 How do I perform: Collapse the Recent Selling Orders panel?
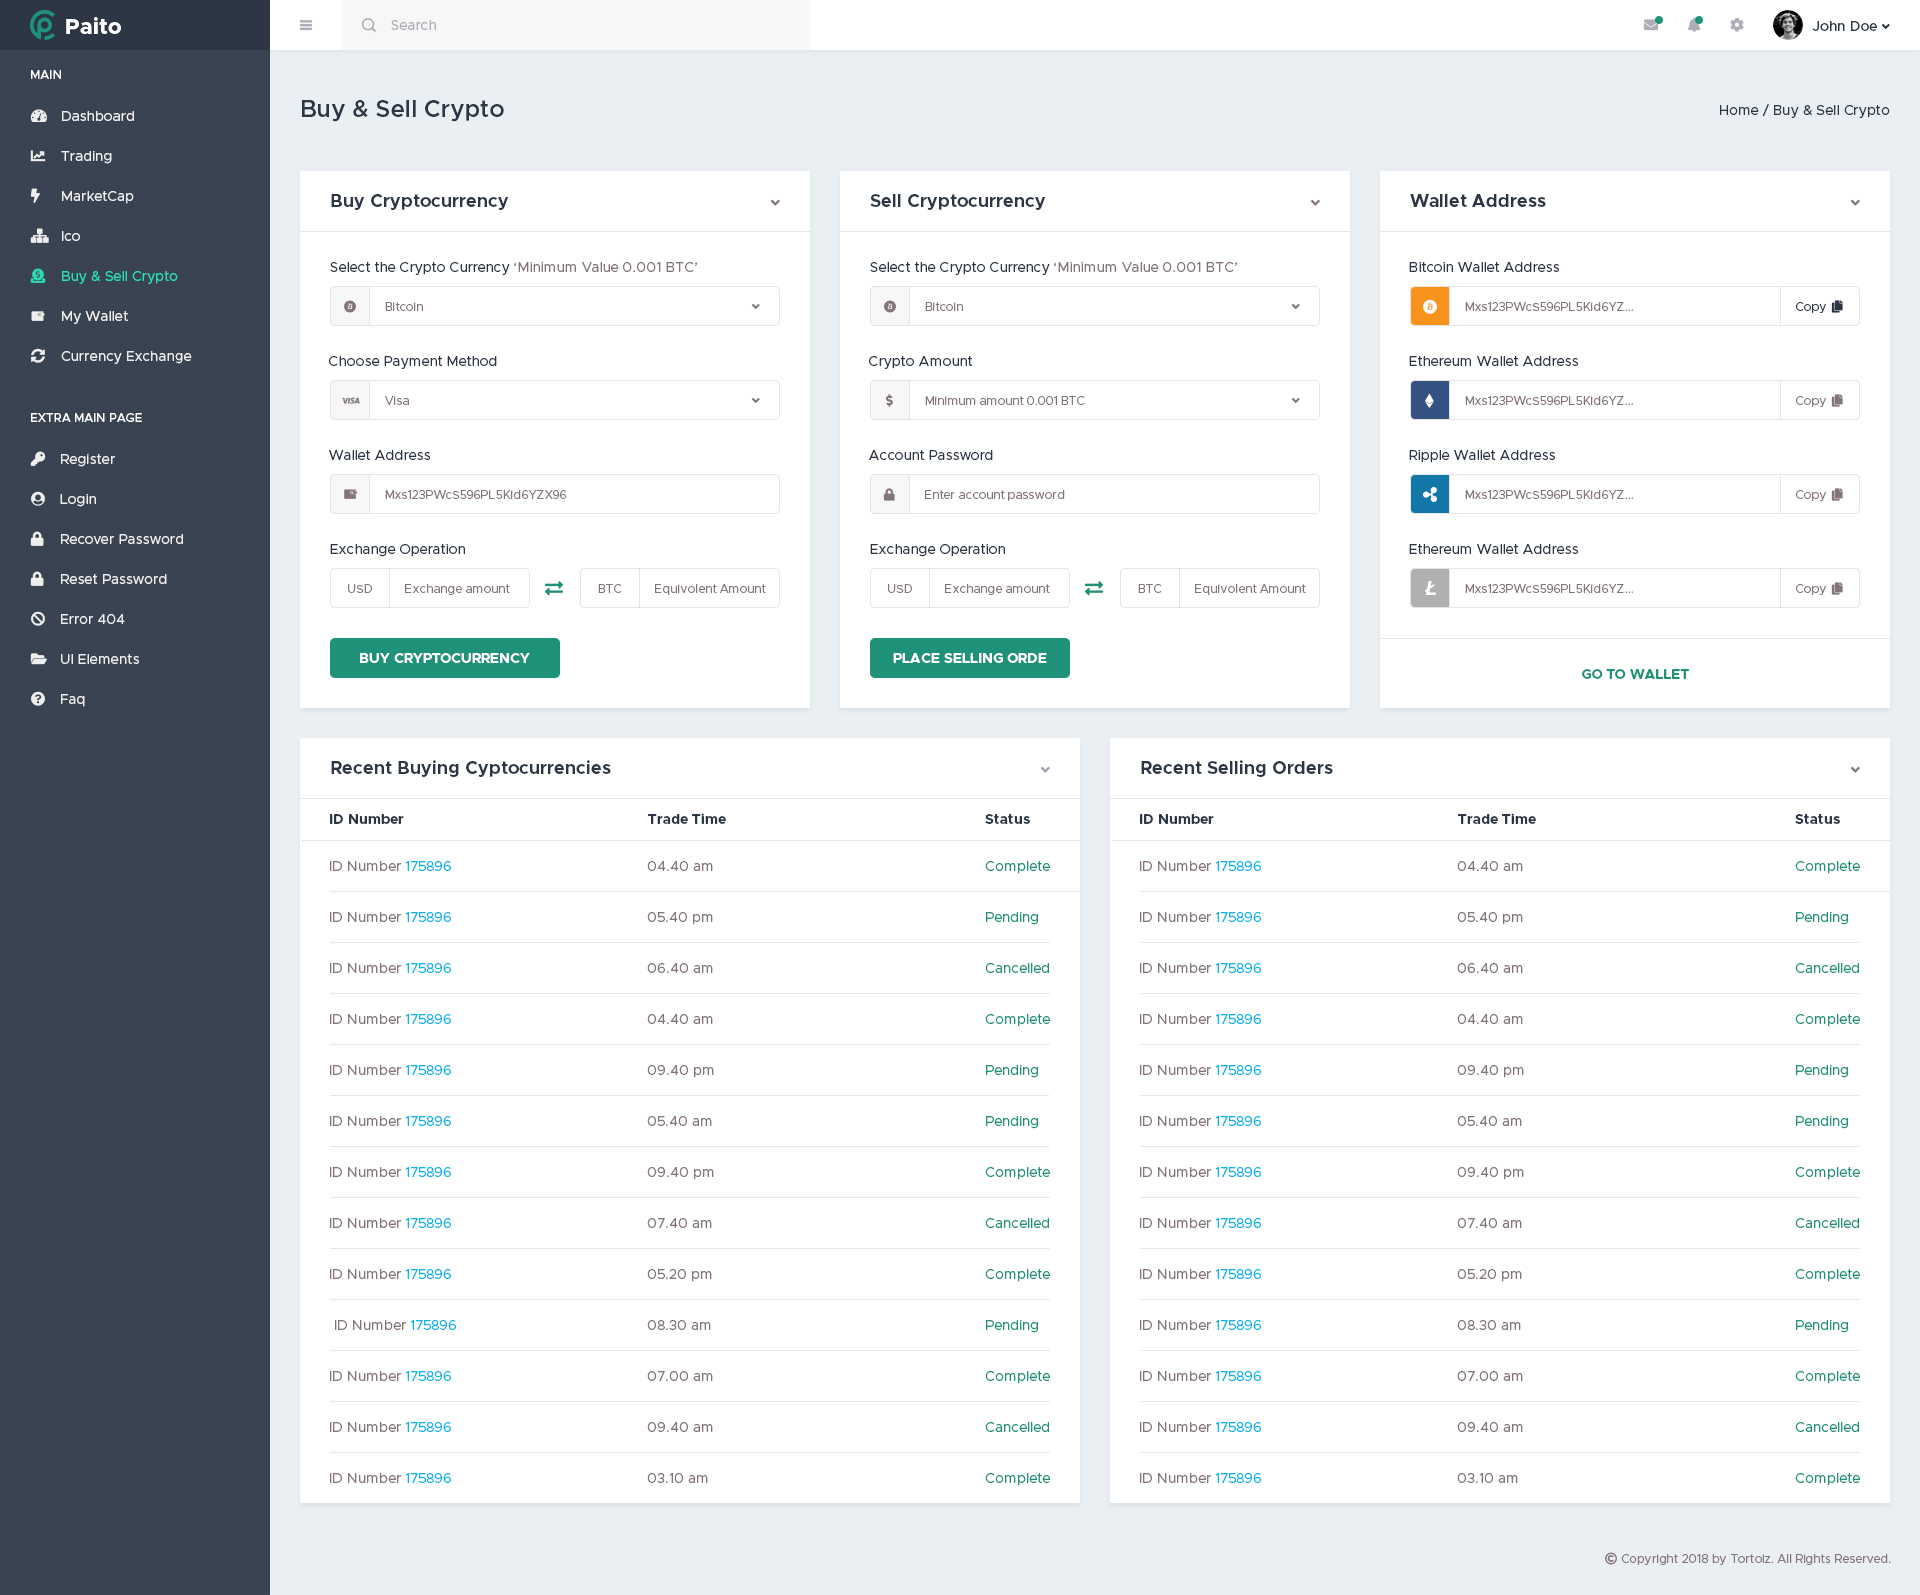click(x=1855, y=770)
